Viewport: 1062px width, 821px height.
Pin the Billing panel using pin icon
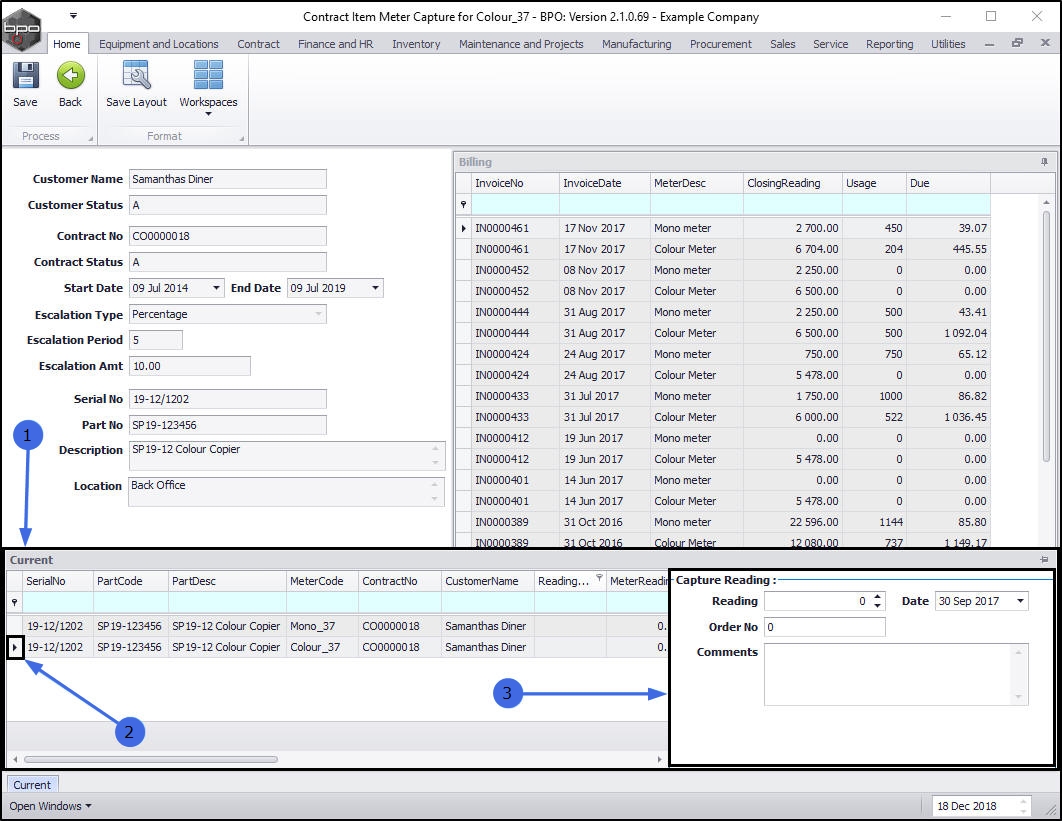1045,162
